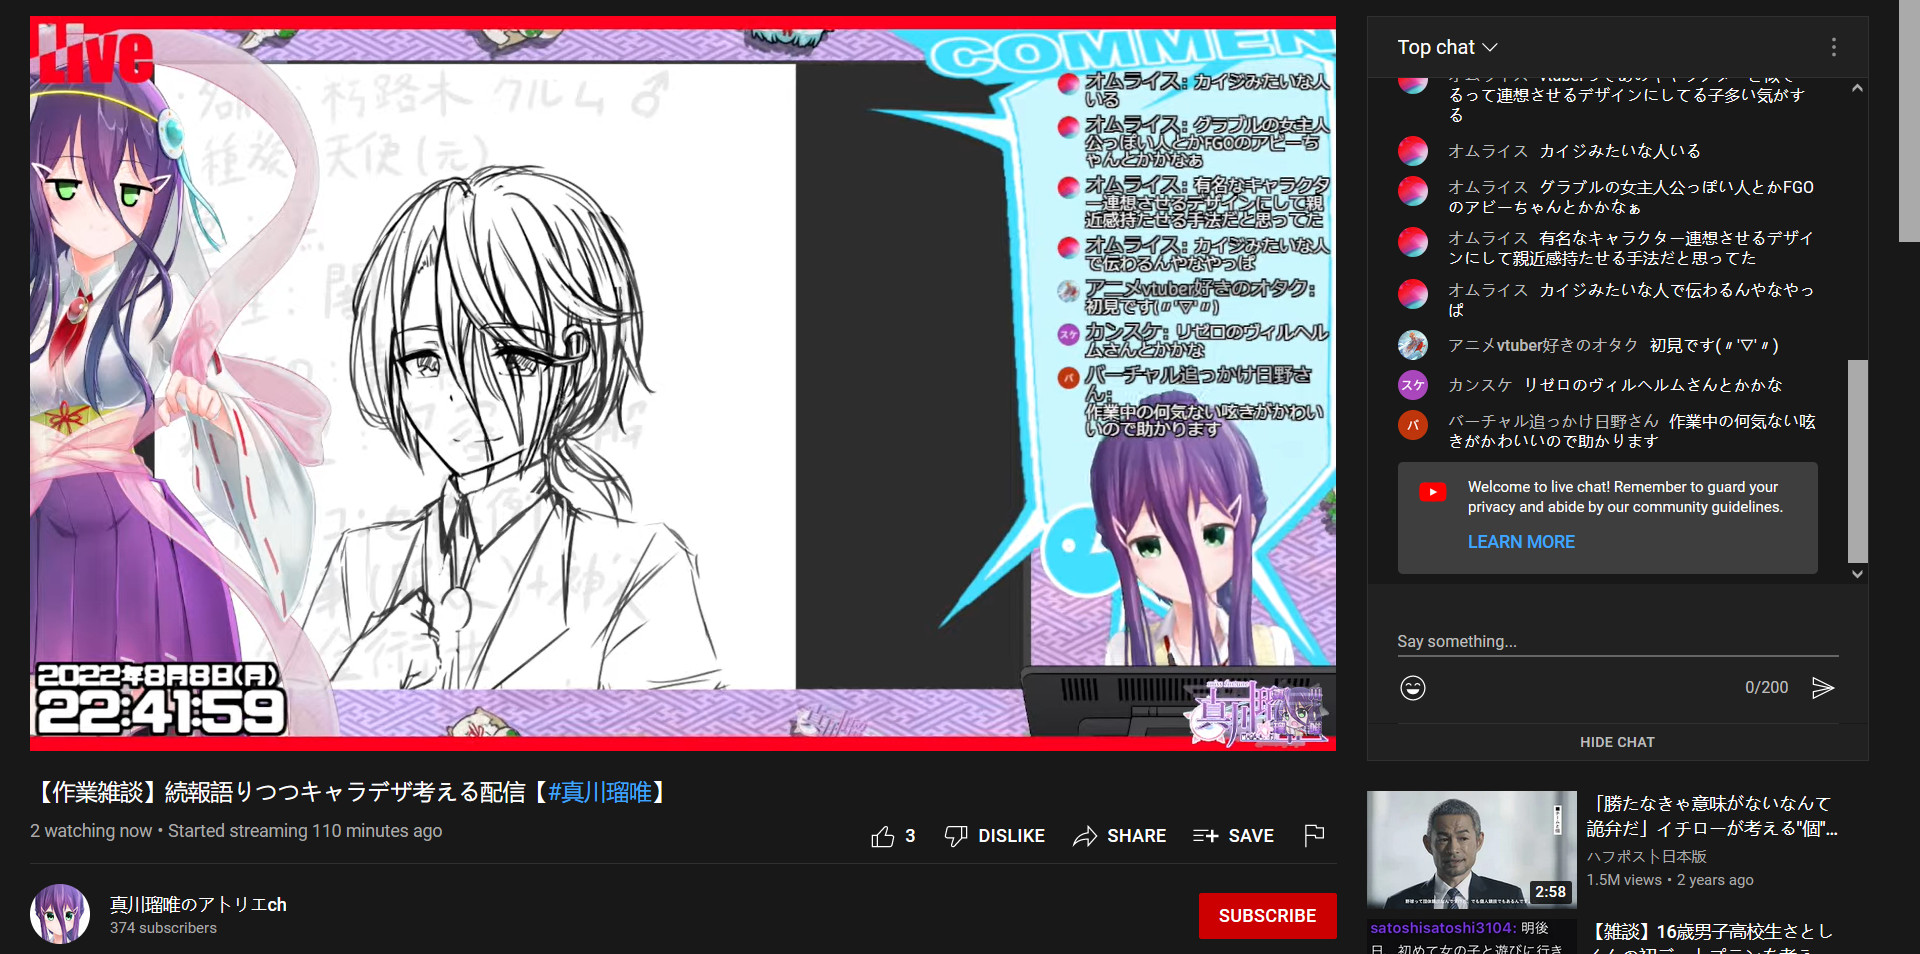Click オムライス message カイジみたいな人いる
1920x954 pixels.
(1620, 151)
